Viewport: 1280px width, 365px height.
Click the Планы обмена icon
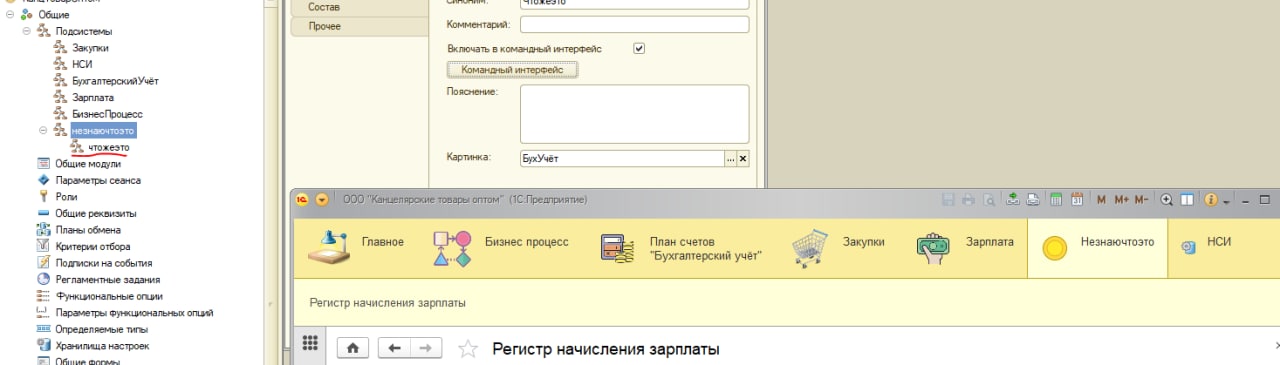point(43,230)
